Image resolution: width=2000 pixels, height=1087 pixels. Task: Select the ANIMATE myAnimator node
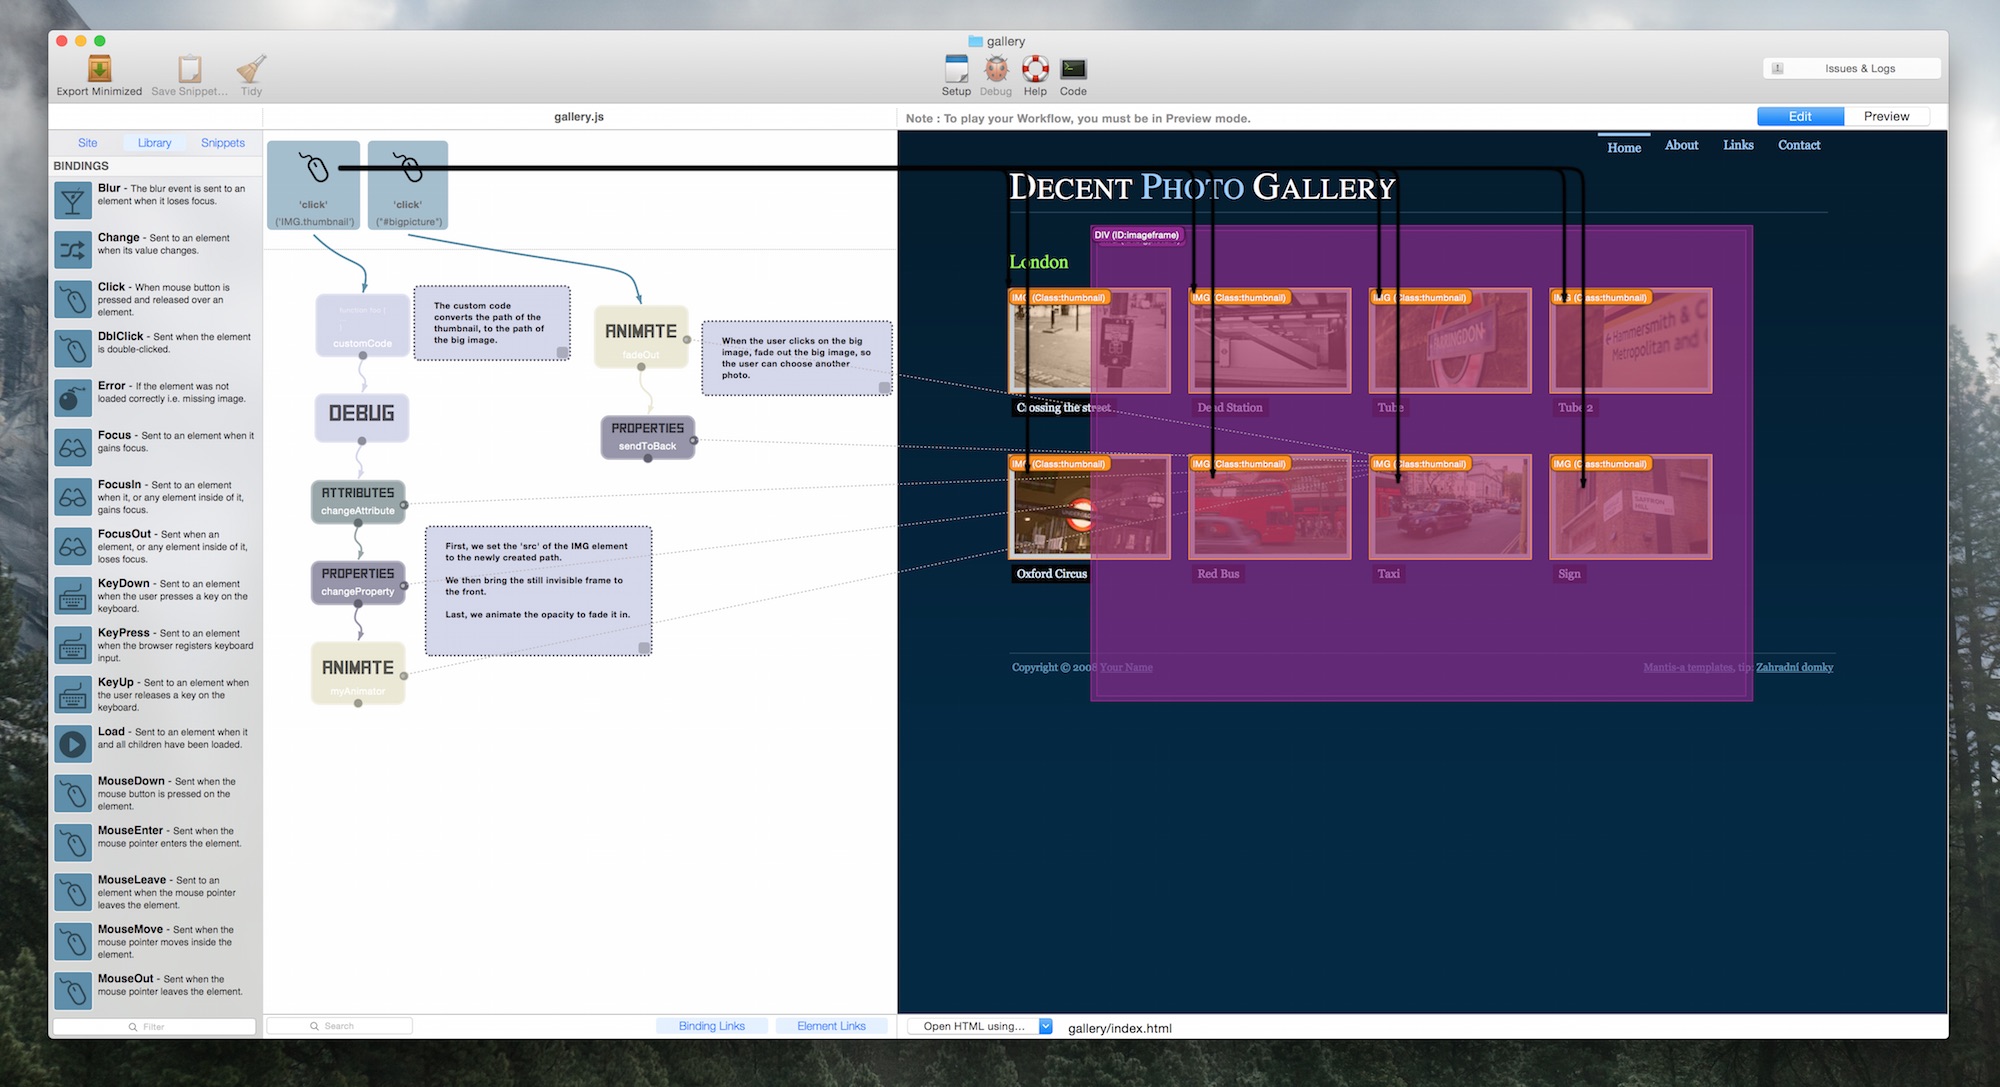358,673
